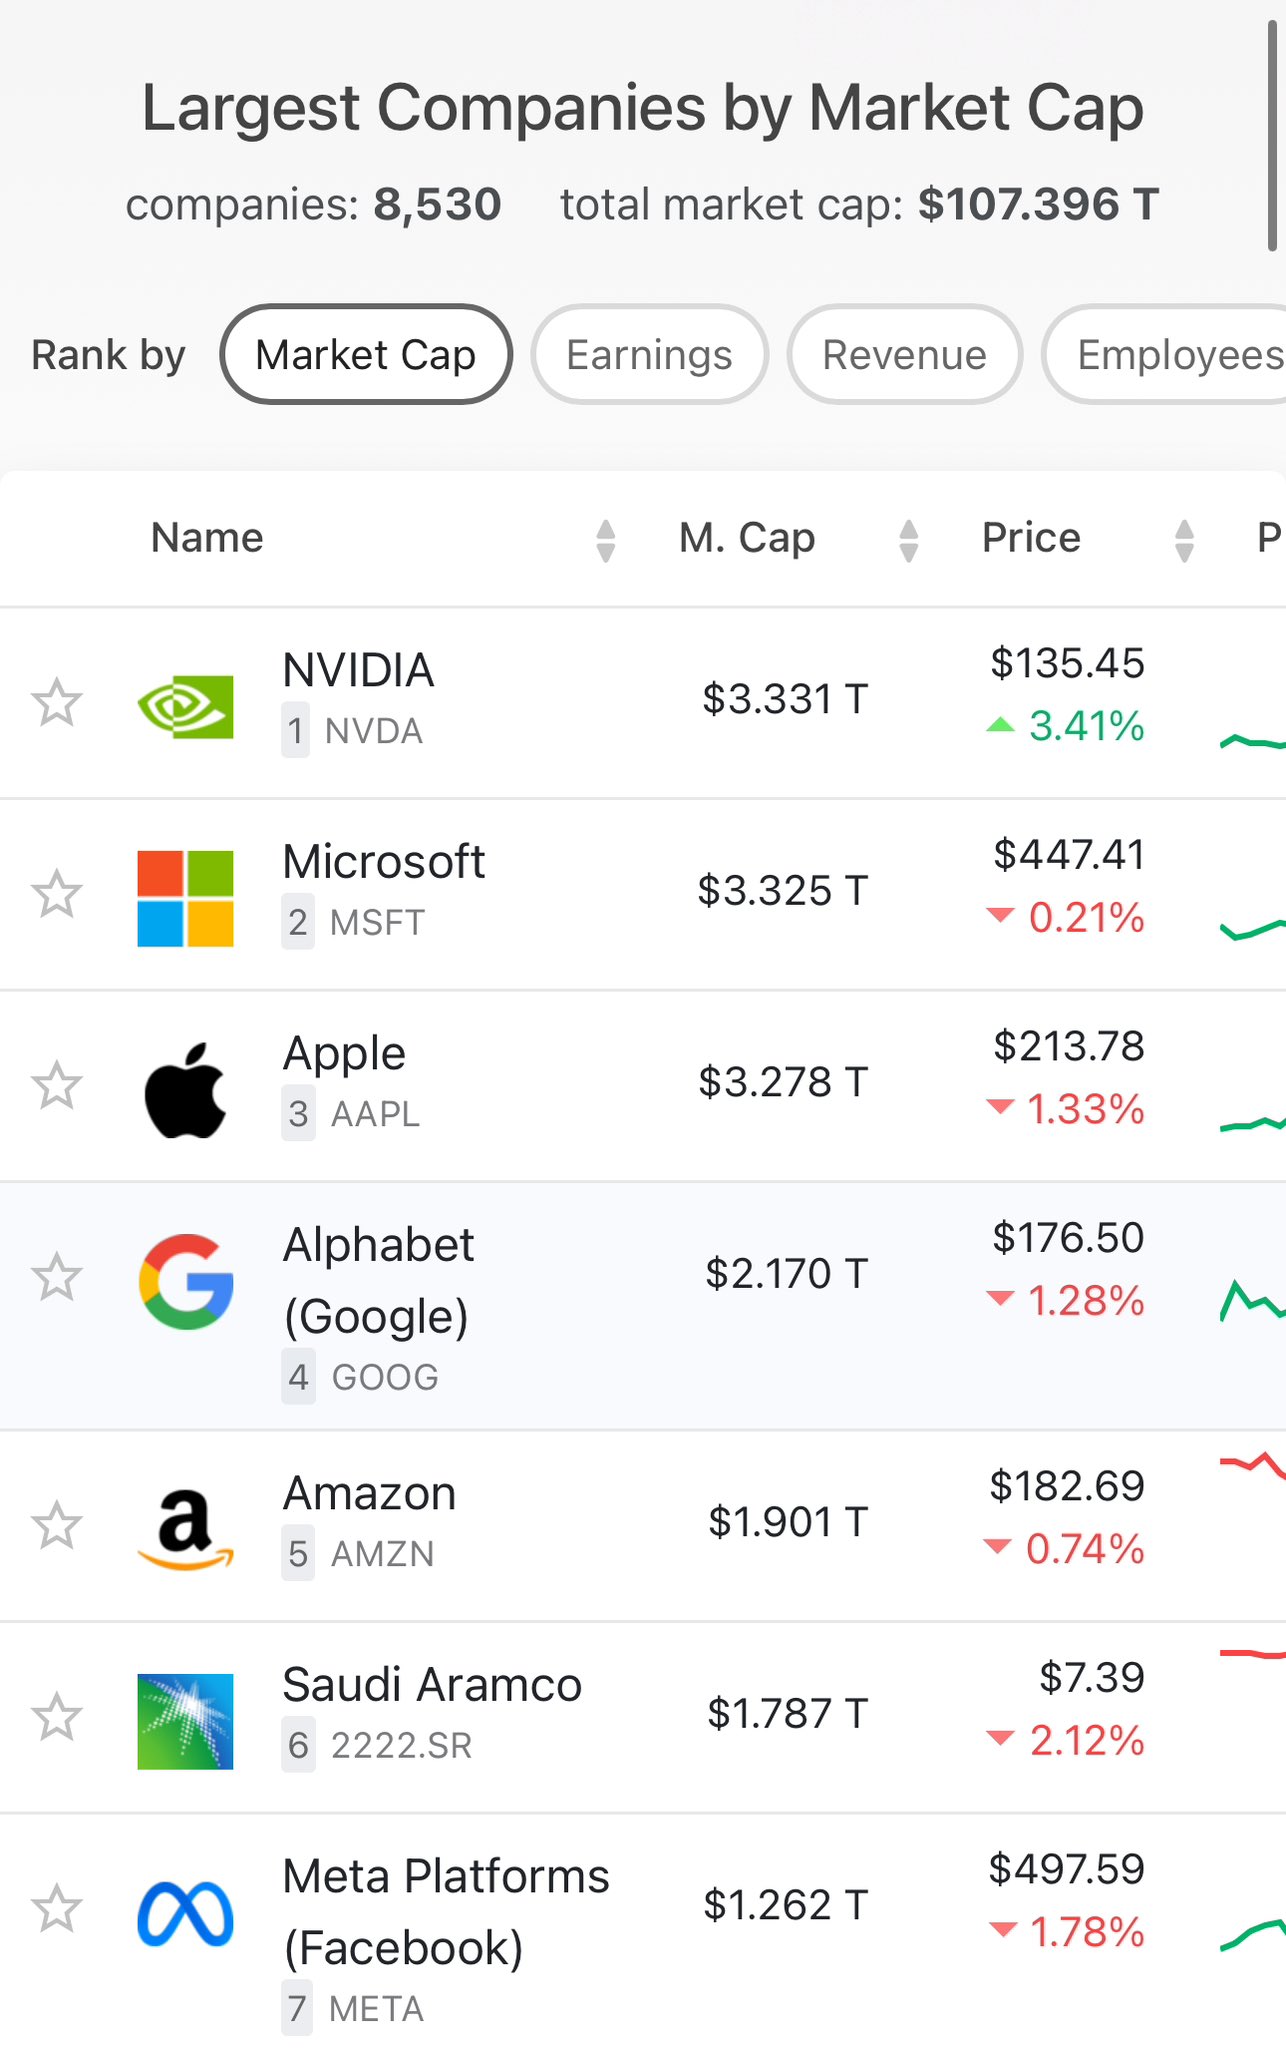
Task: Open the Alphabet (Google) company link
Action: coord(379,1280)
